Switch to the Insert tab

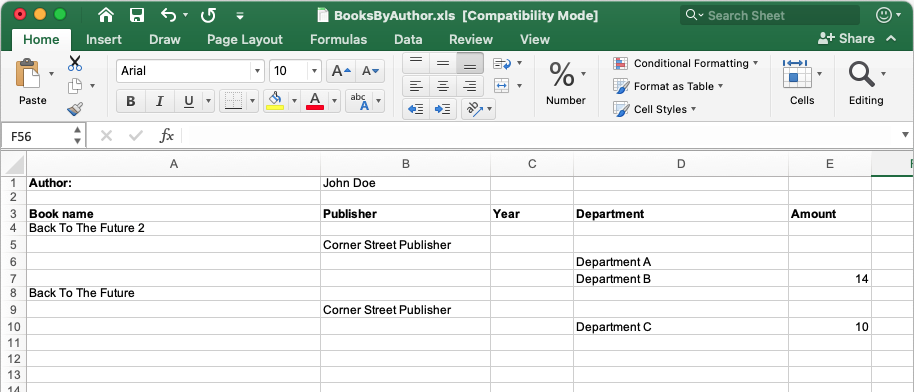[x=104, y=40]
